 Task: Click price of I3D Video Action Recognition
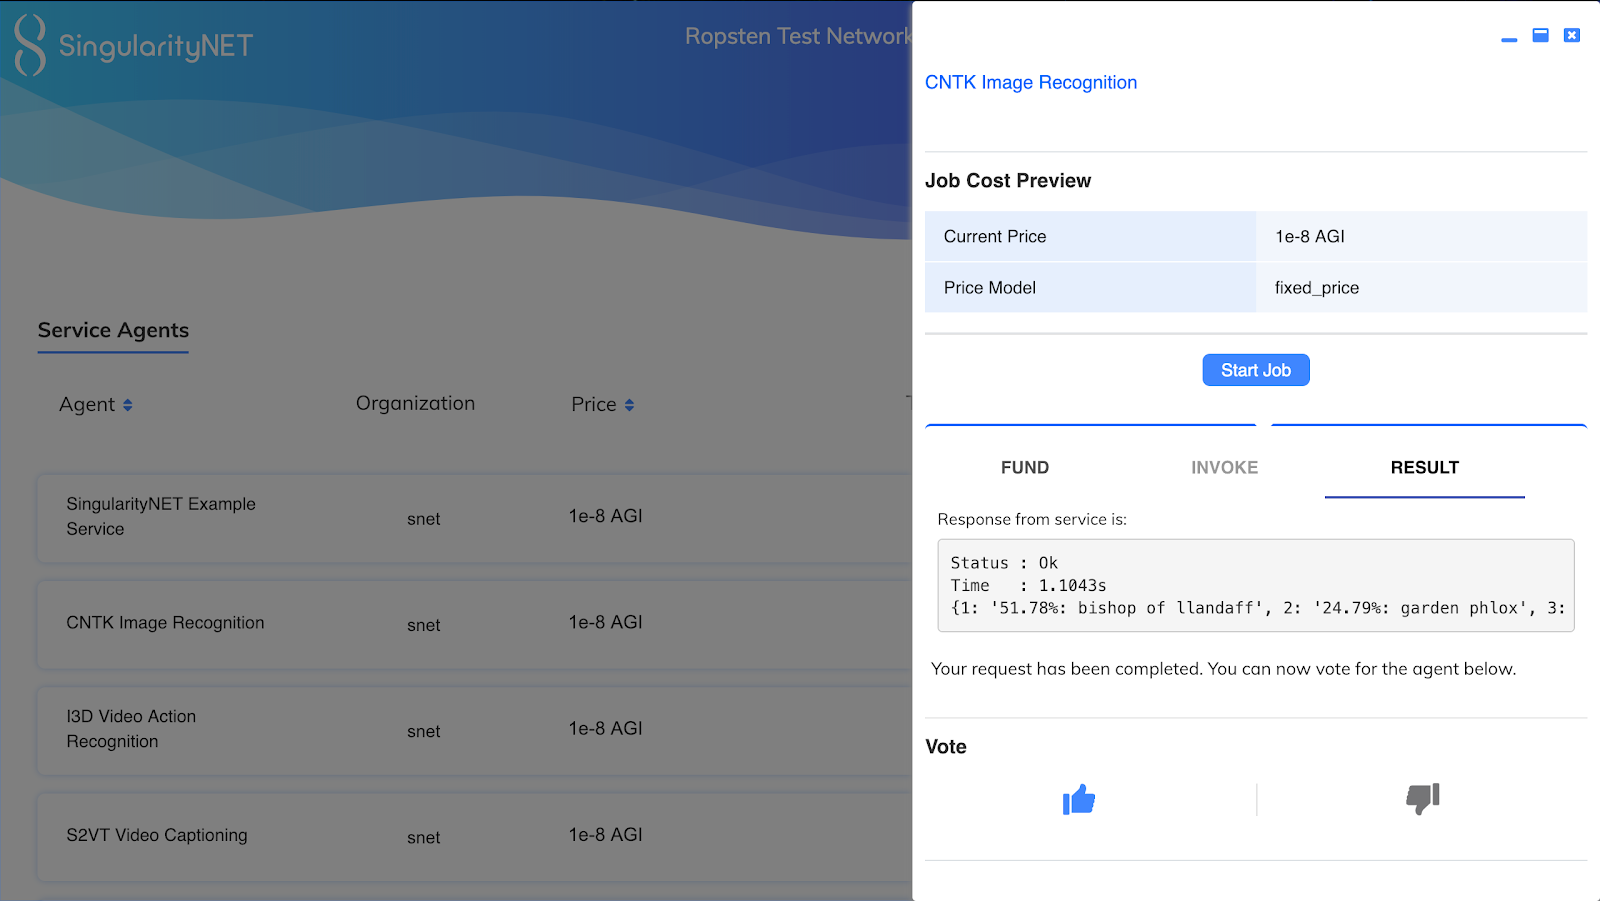[x=606, y=729]
